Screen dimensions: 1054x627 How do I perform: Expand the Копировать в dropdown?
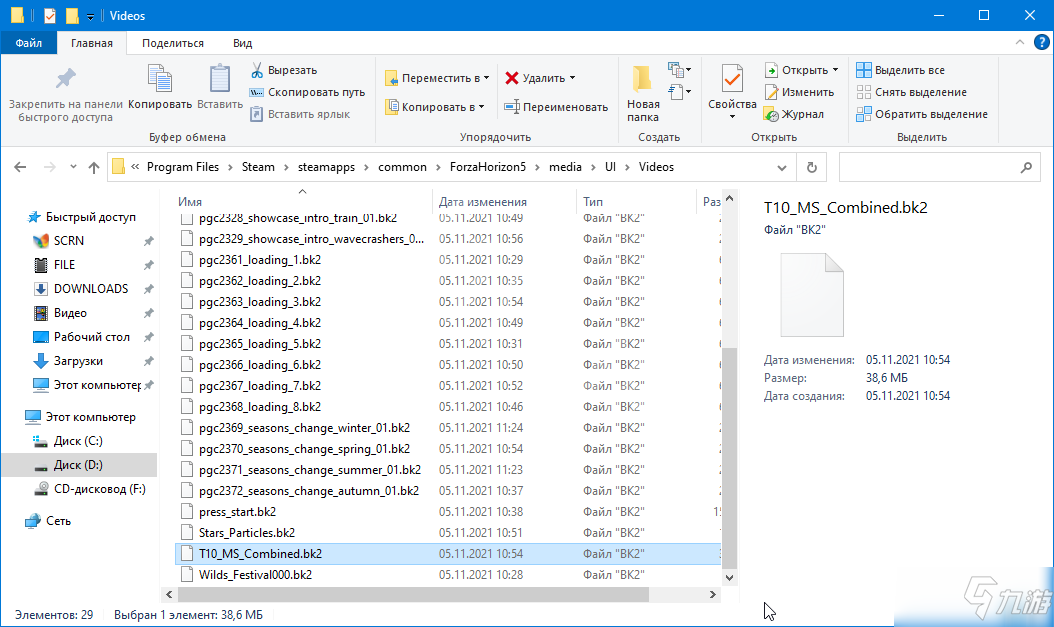(x=481, y=107)
